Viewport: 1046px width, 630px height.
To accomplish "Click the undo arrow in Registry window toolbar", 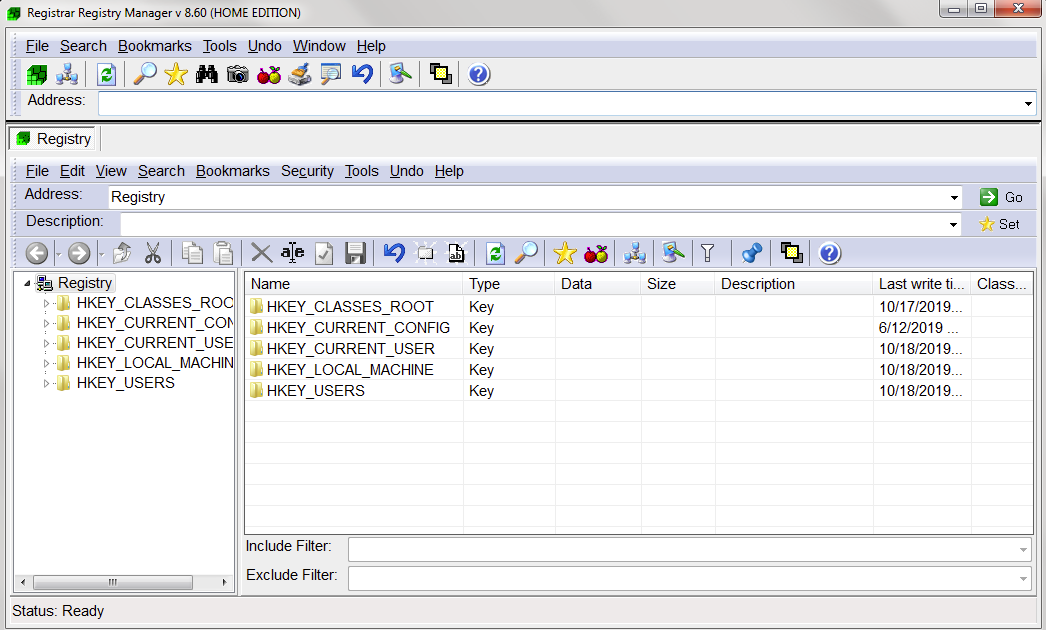I will (x=394, y=253).
